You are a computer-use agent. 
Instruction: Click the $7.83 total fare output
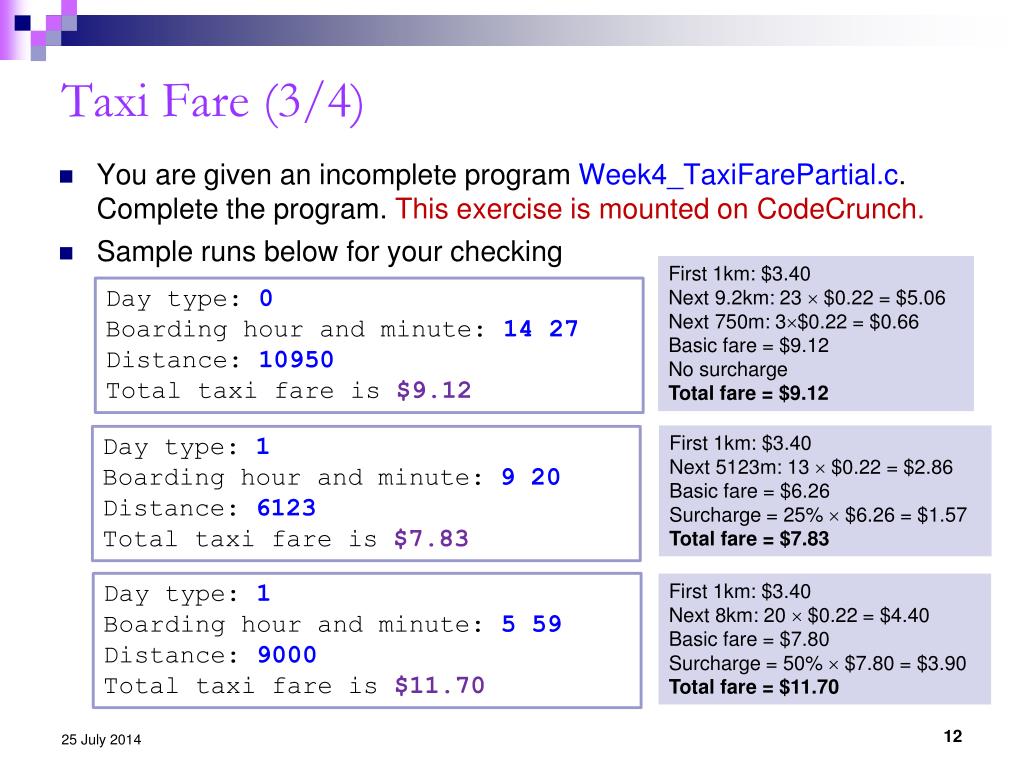(431, 539)
